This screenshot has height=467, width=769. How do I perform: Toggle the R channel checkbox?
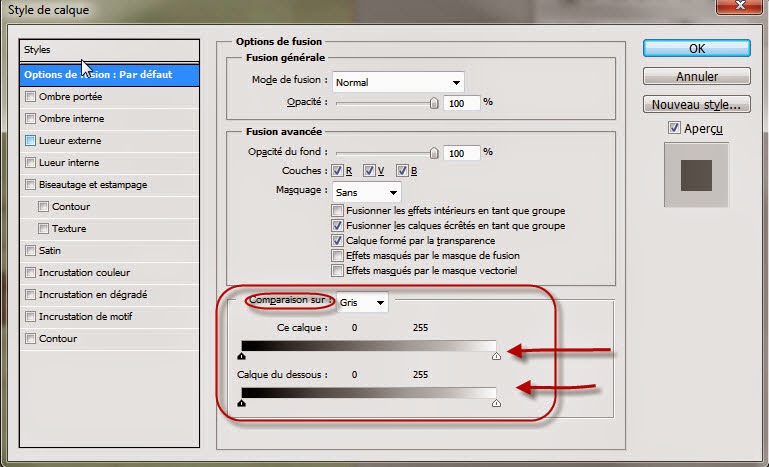pos(337,171)
